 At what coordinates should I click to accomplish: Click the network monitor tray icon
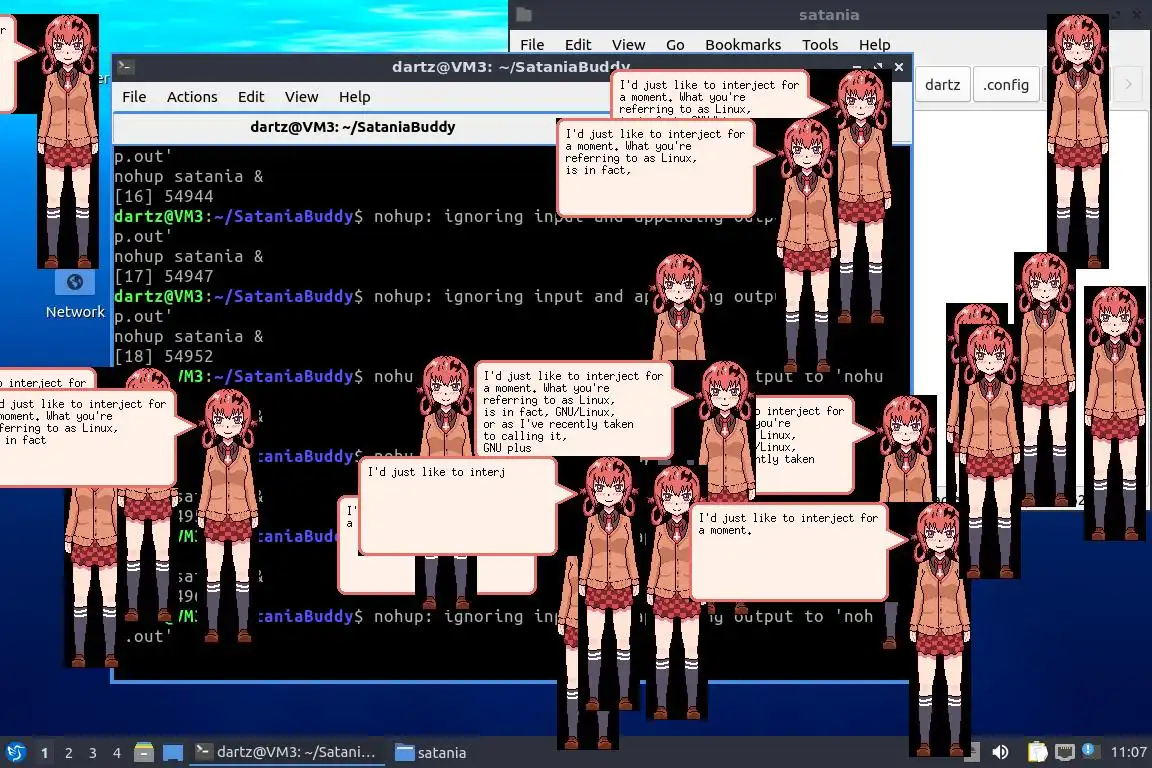click(x=1065, y=752)
